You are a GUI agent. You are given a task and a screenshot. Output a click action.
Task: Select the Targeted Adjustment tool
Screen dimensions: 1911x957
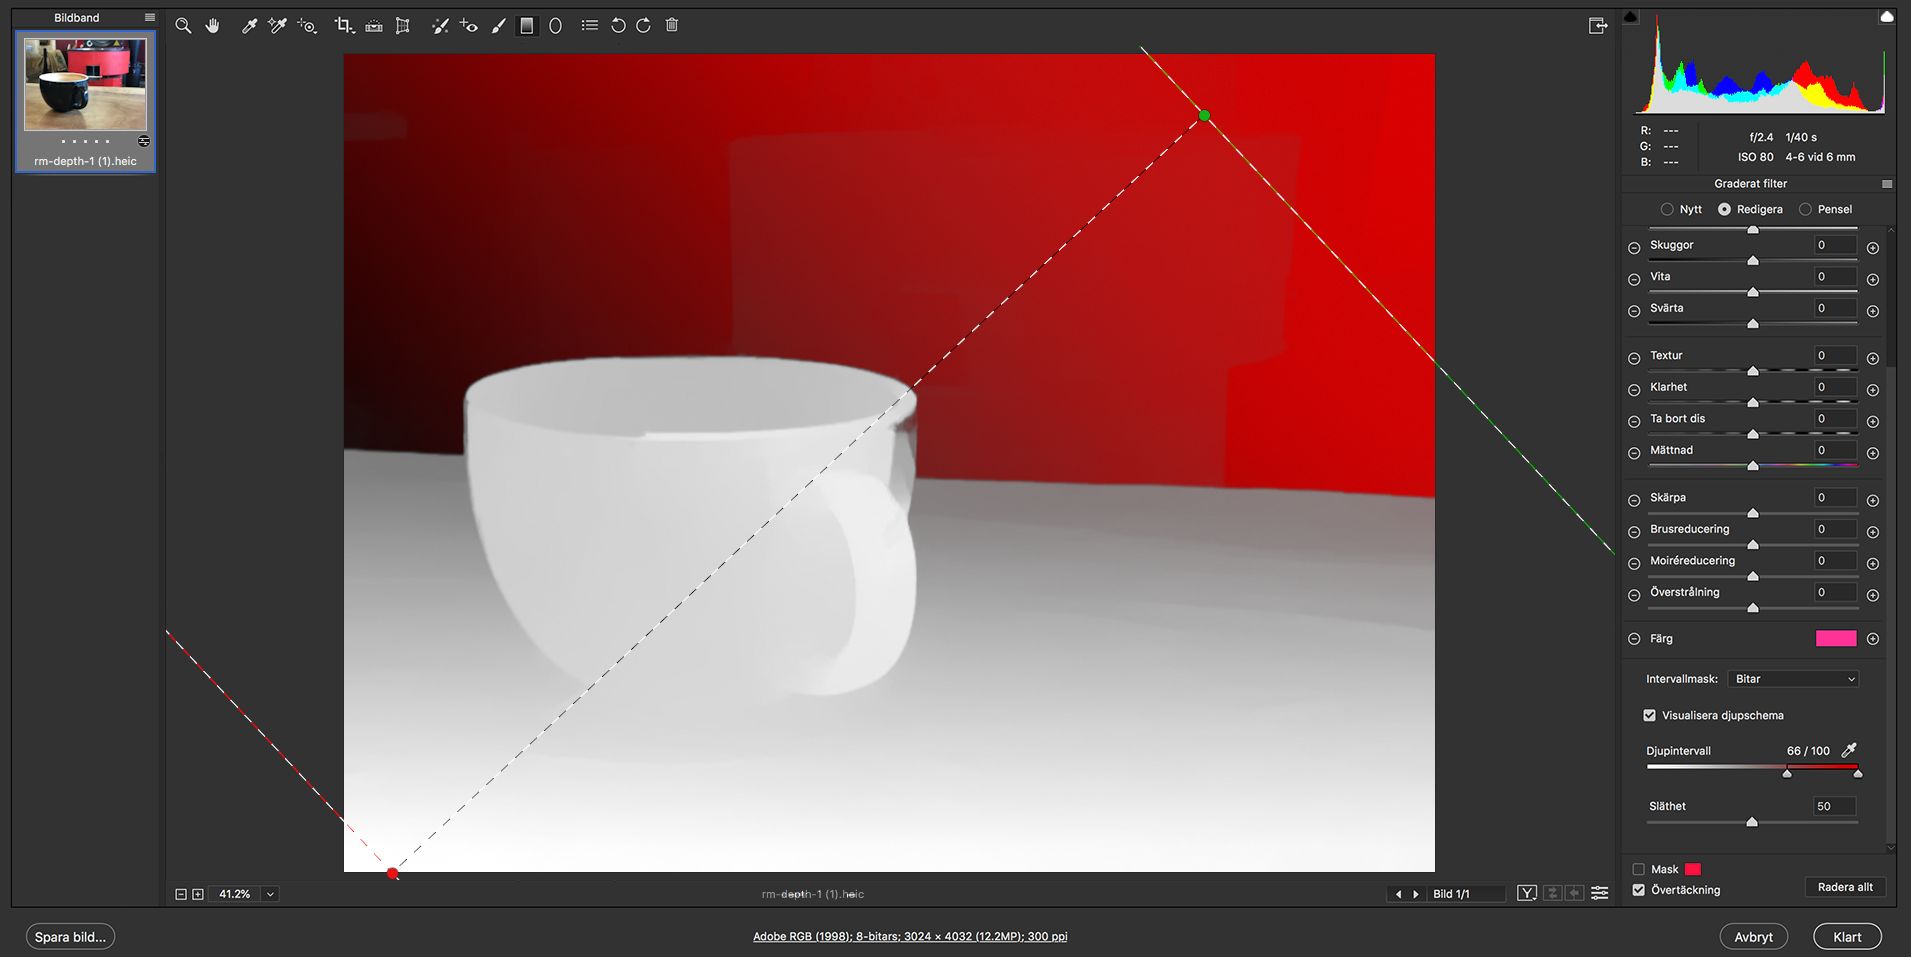pos(307,26)
